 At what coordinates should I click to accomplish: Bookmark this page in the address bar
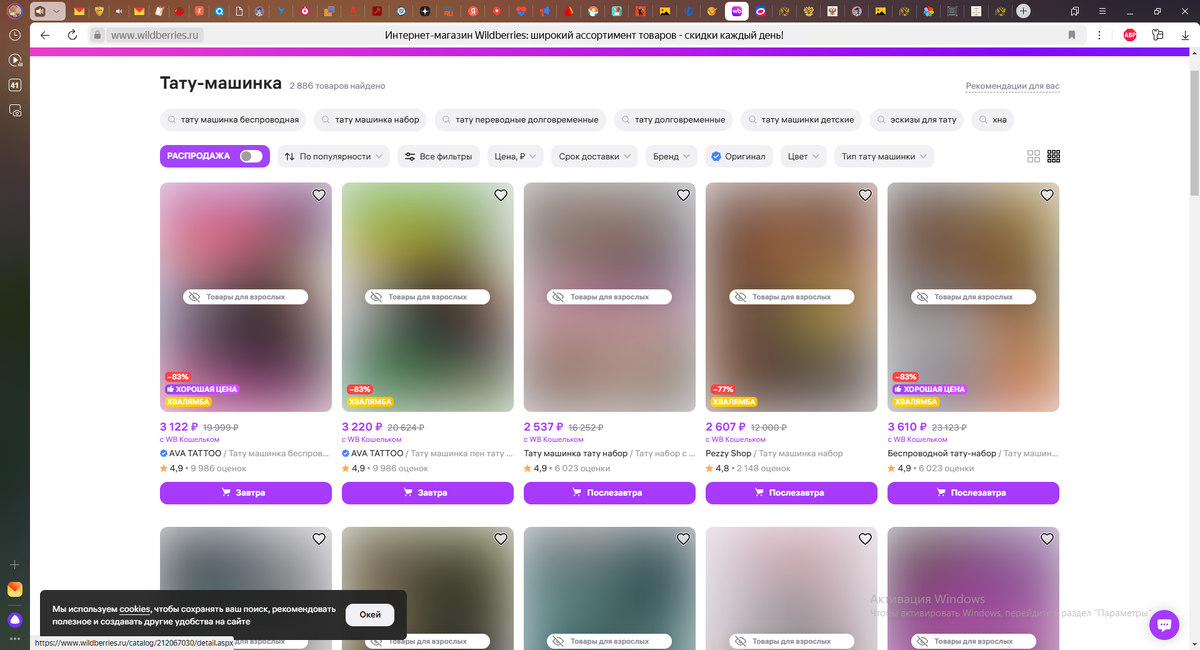[x=1072, y=35]
